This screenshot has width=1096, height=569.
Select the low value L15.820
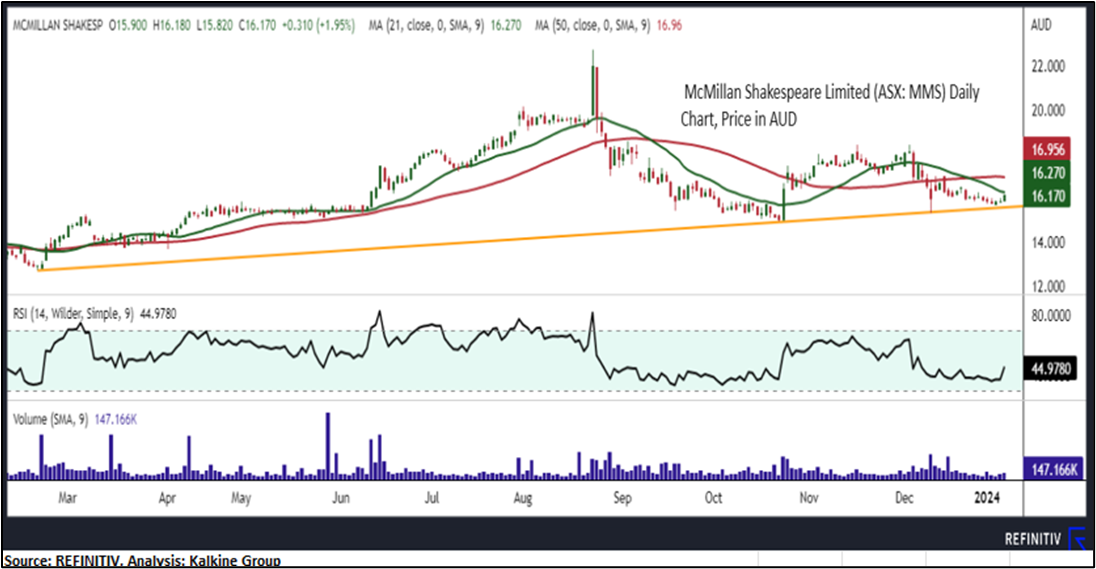tap(215, 26)
